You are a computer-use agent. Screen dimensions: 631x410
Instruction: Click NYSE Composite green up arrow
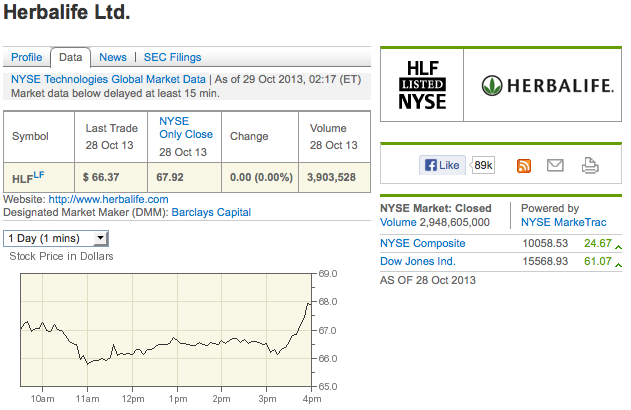[x=619, y=247]
